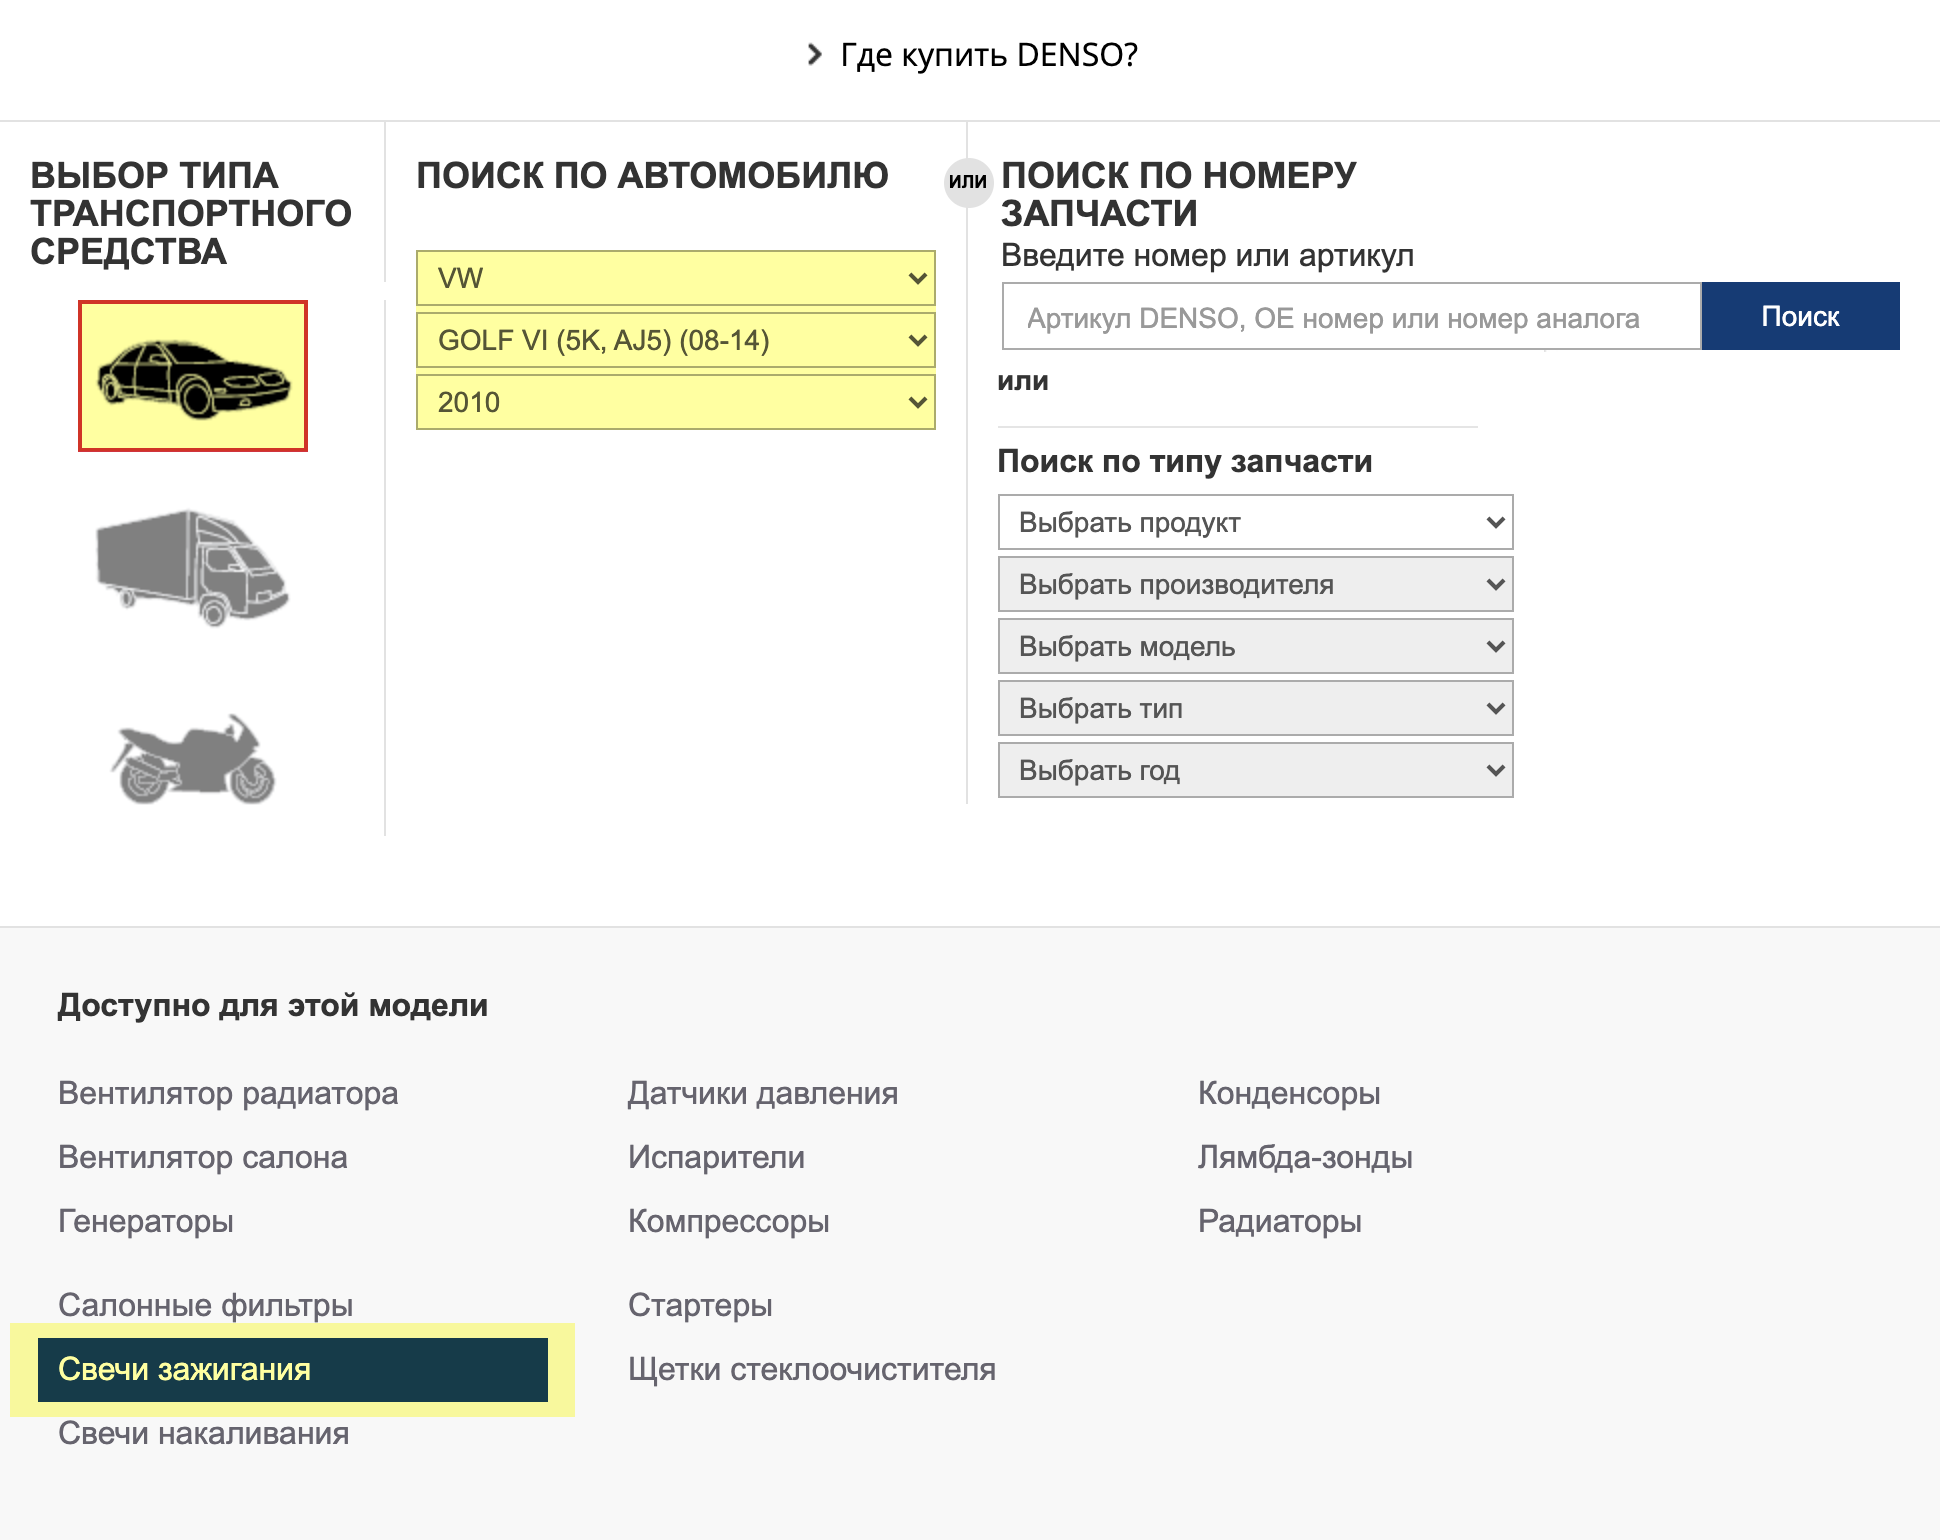Viewport: 1940px width, 1540px height.
Task: Select the motorcycle vehicle type icon
Action: click(x=193, y=759)
